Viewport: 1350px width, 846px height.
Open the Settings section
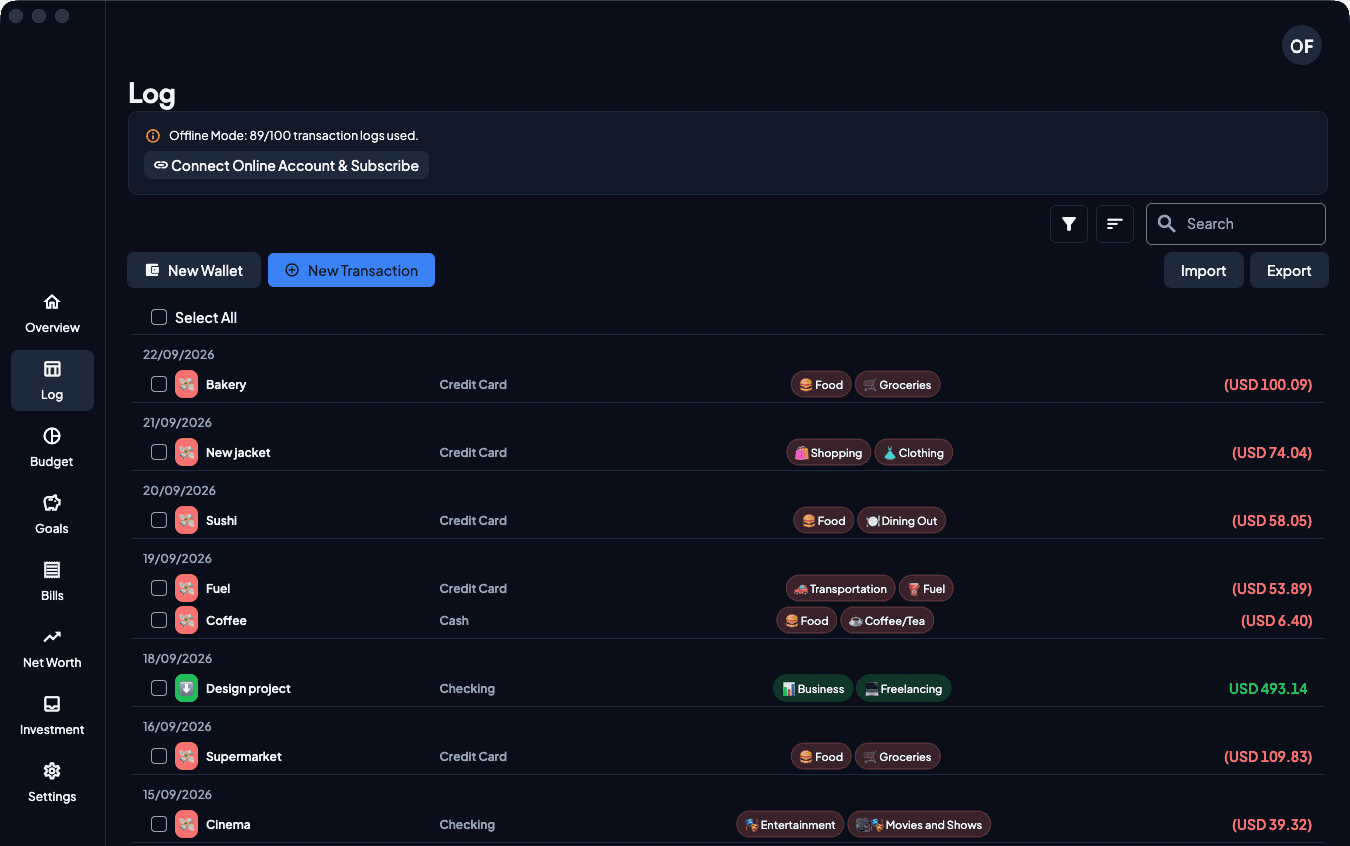(x=52, y=783)
